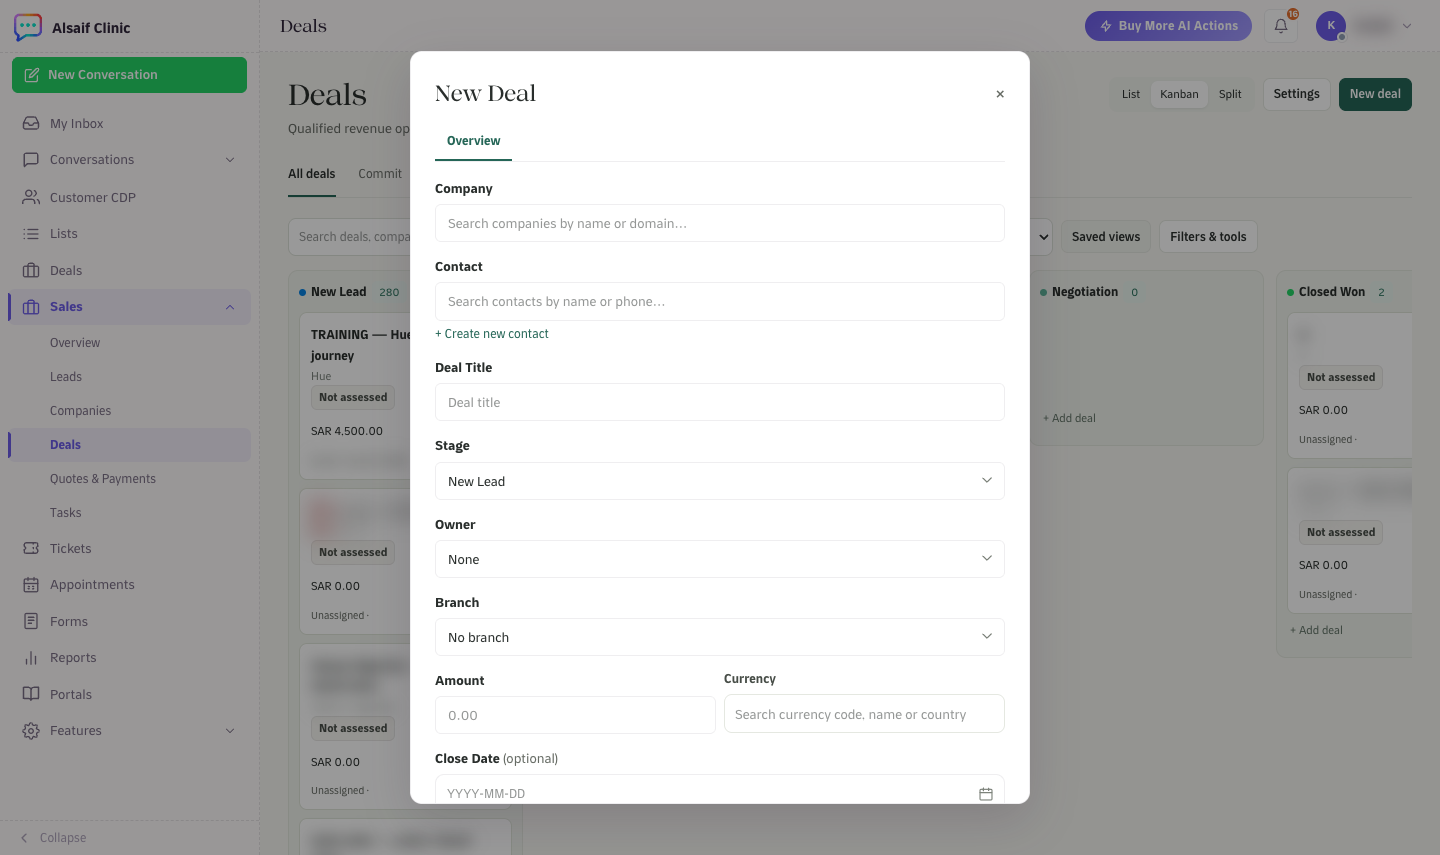Open the account menu chevron
1440x855 pixels.
1407,26
